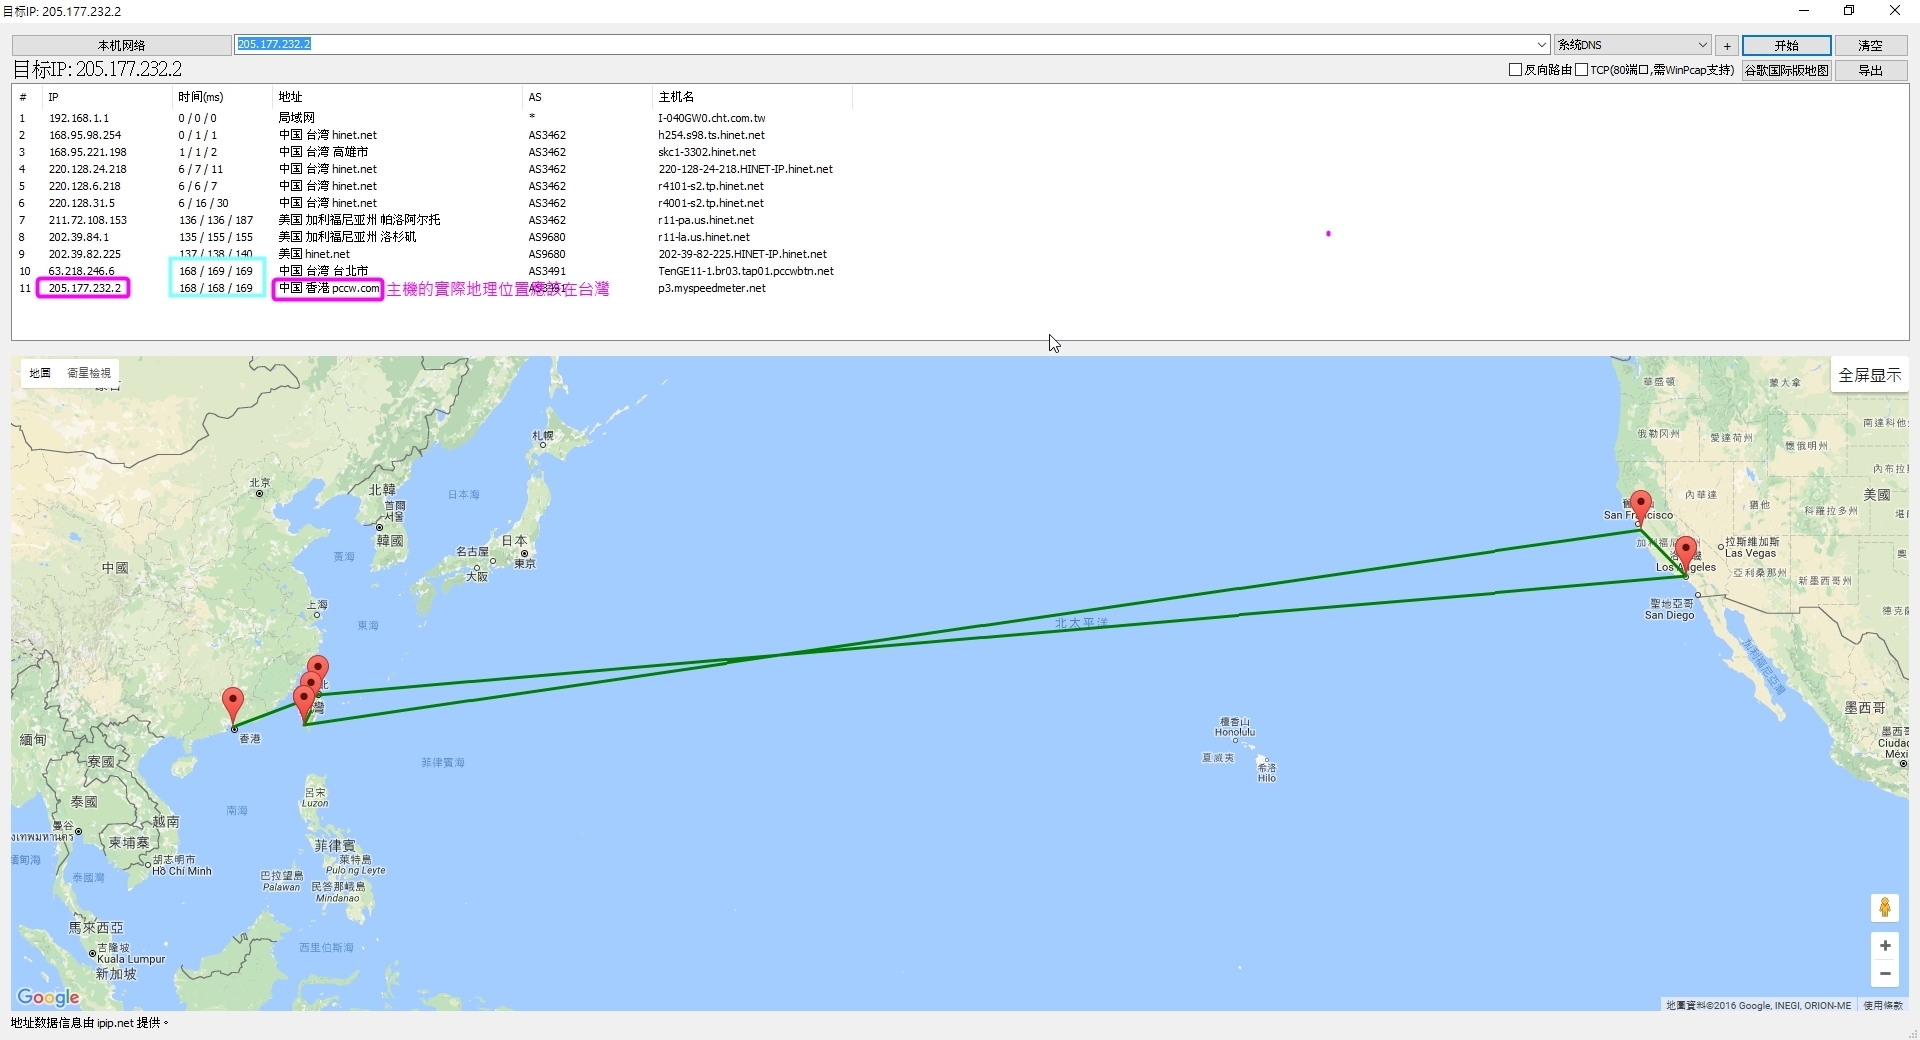Open Street View pegman on map
Screen dimensions: 1920x1040
(1885, 907)
